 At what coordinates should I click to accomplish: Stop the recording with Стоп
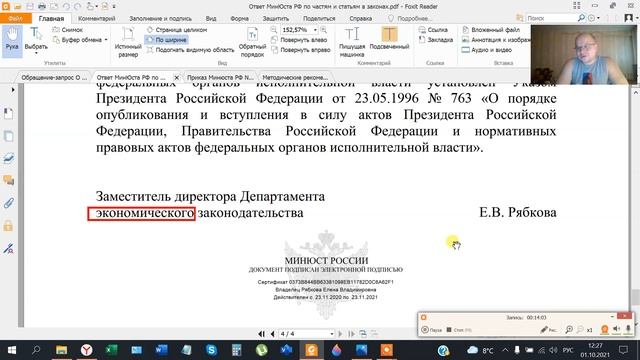click(459, 330)
